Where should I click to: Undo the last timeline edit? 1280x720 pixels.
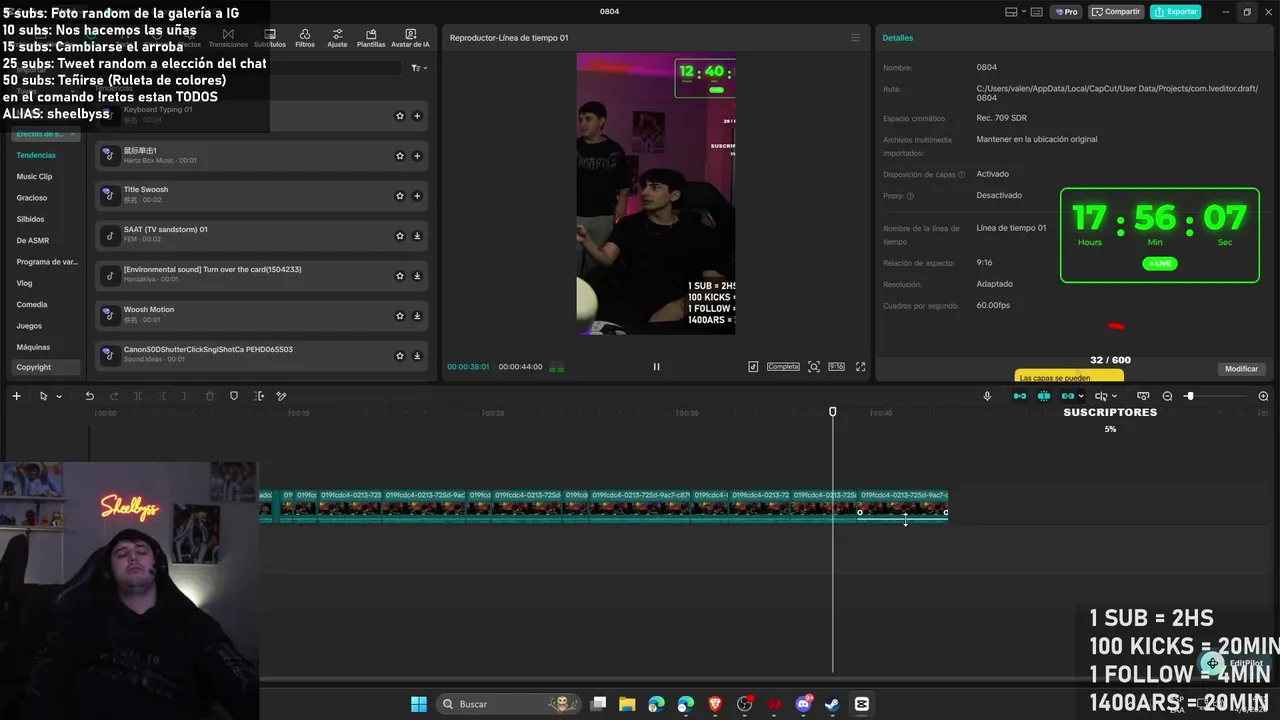(89, 396)
